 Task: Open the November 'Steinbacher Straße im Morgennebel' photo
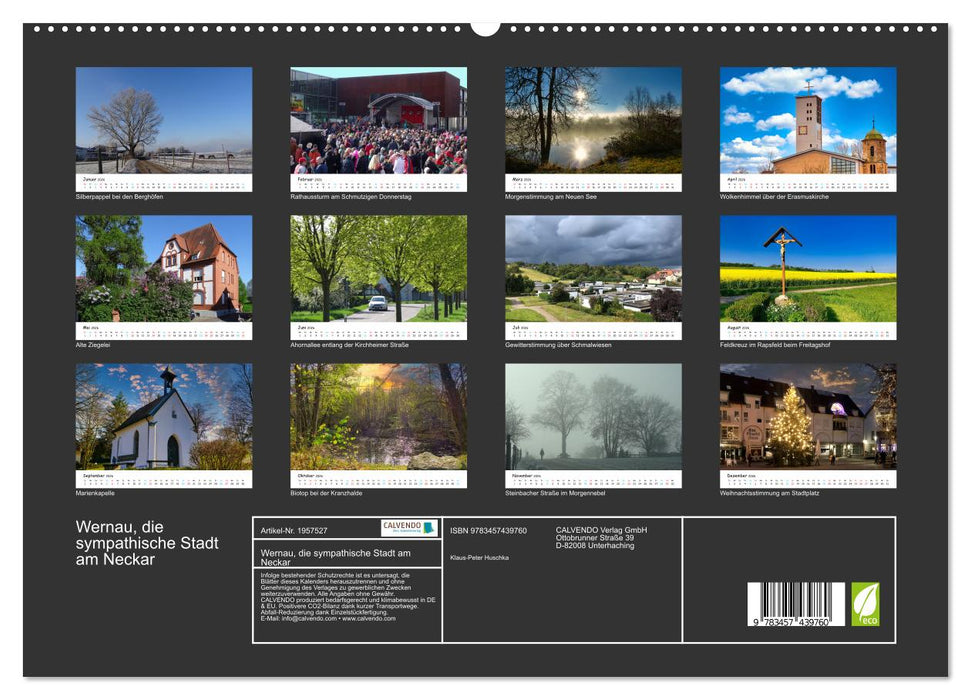pos(592,415)
